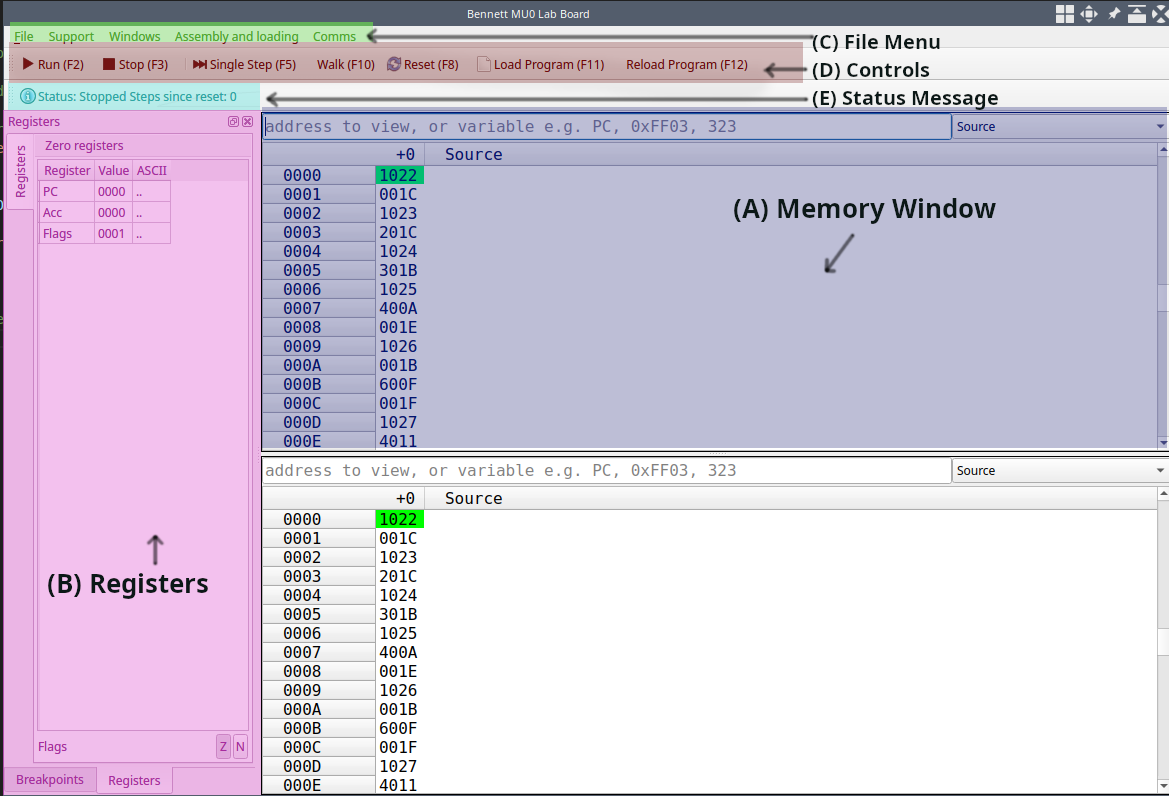Float the Registers panel with undock icon
Image resolution: width=1169 pixels, height=796 pixels.
(233, 122)
